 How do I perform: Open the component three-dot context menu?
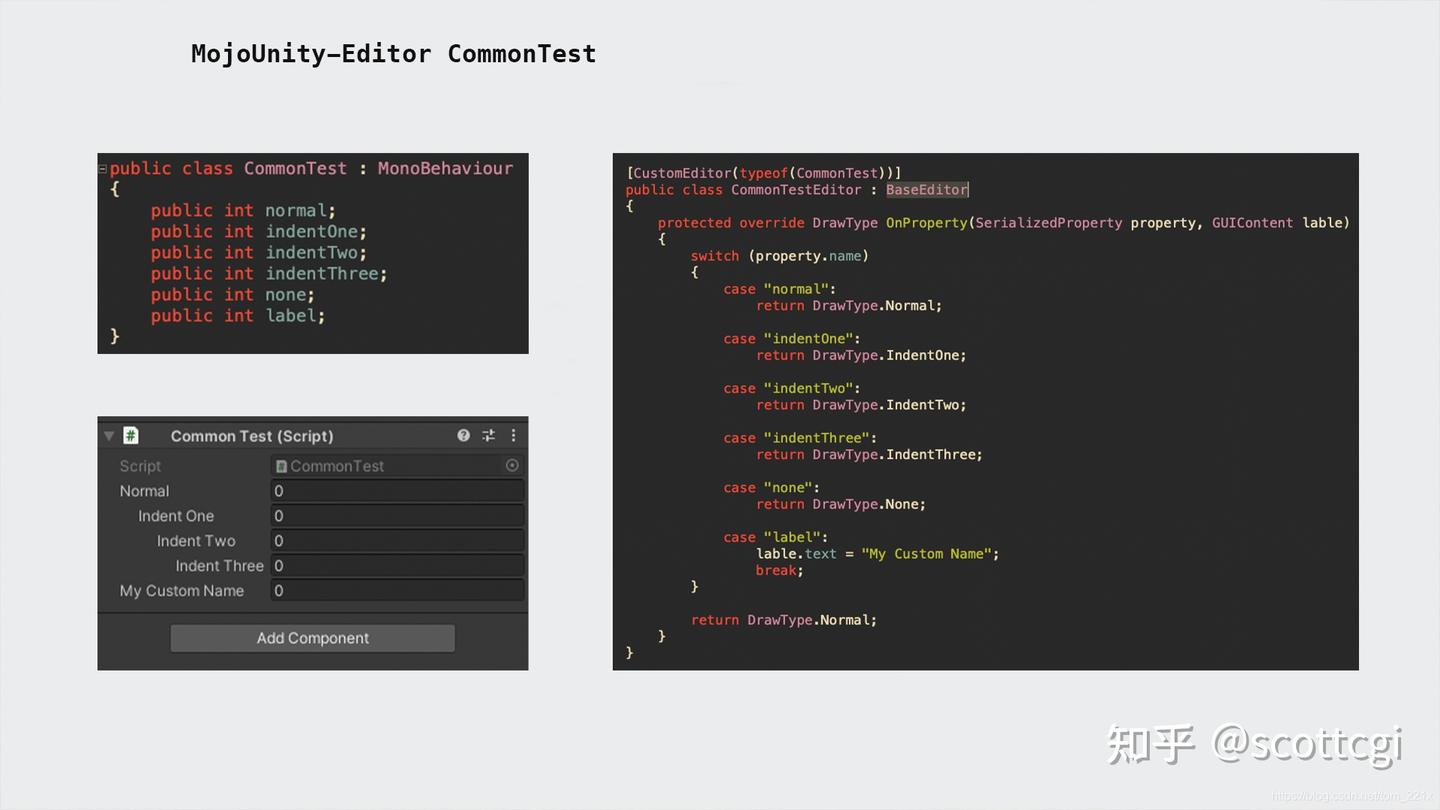tap(513, 435)
